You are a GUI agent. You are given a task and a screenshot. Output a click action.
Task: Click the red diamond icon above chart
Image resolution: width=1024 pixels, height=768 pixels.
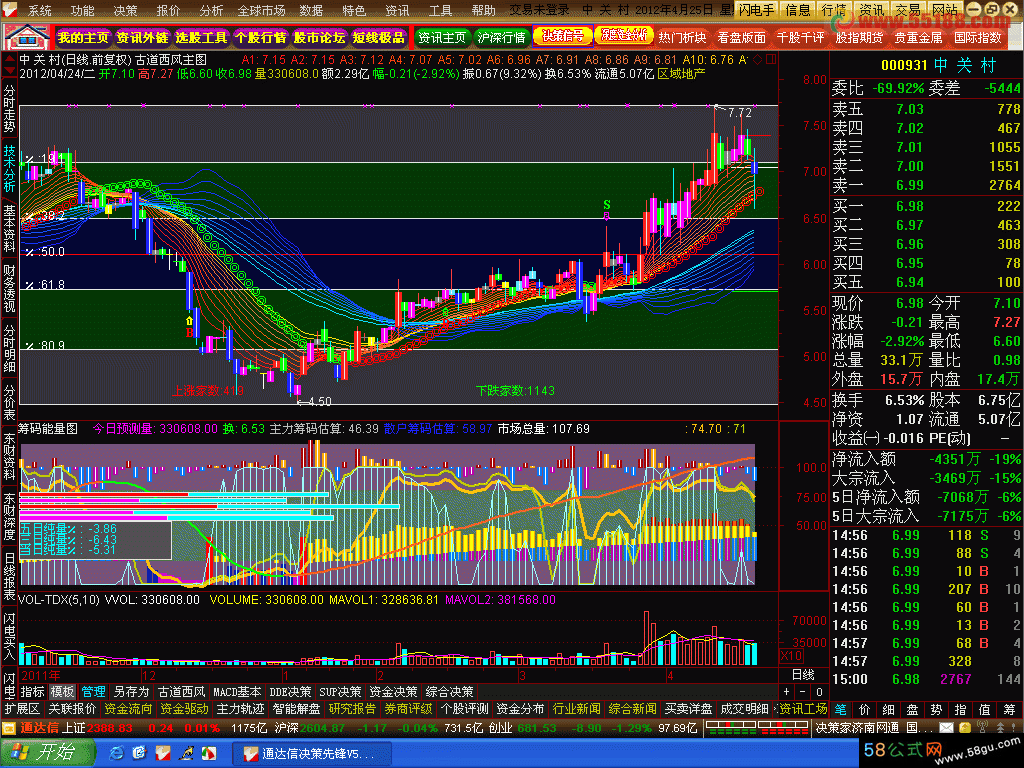[x=758, y=59]
